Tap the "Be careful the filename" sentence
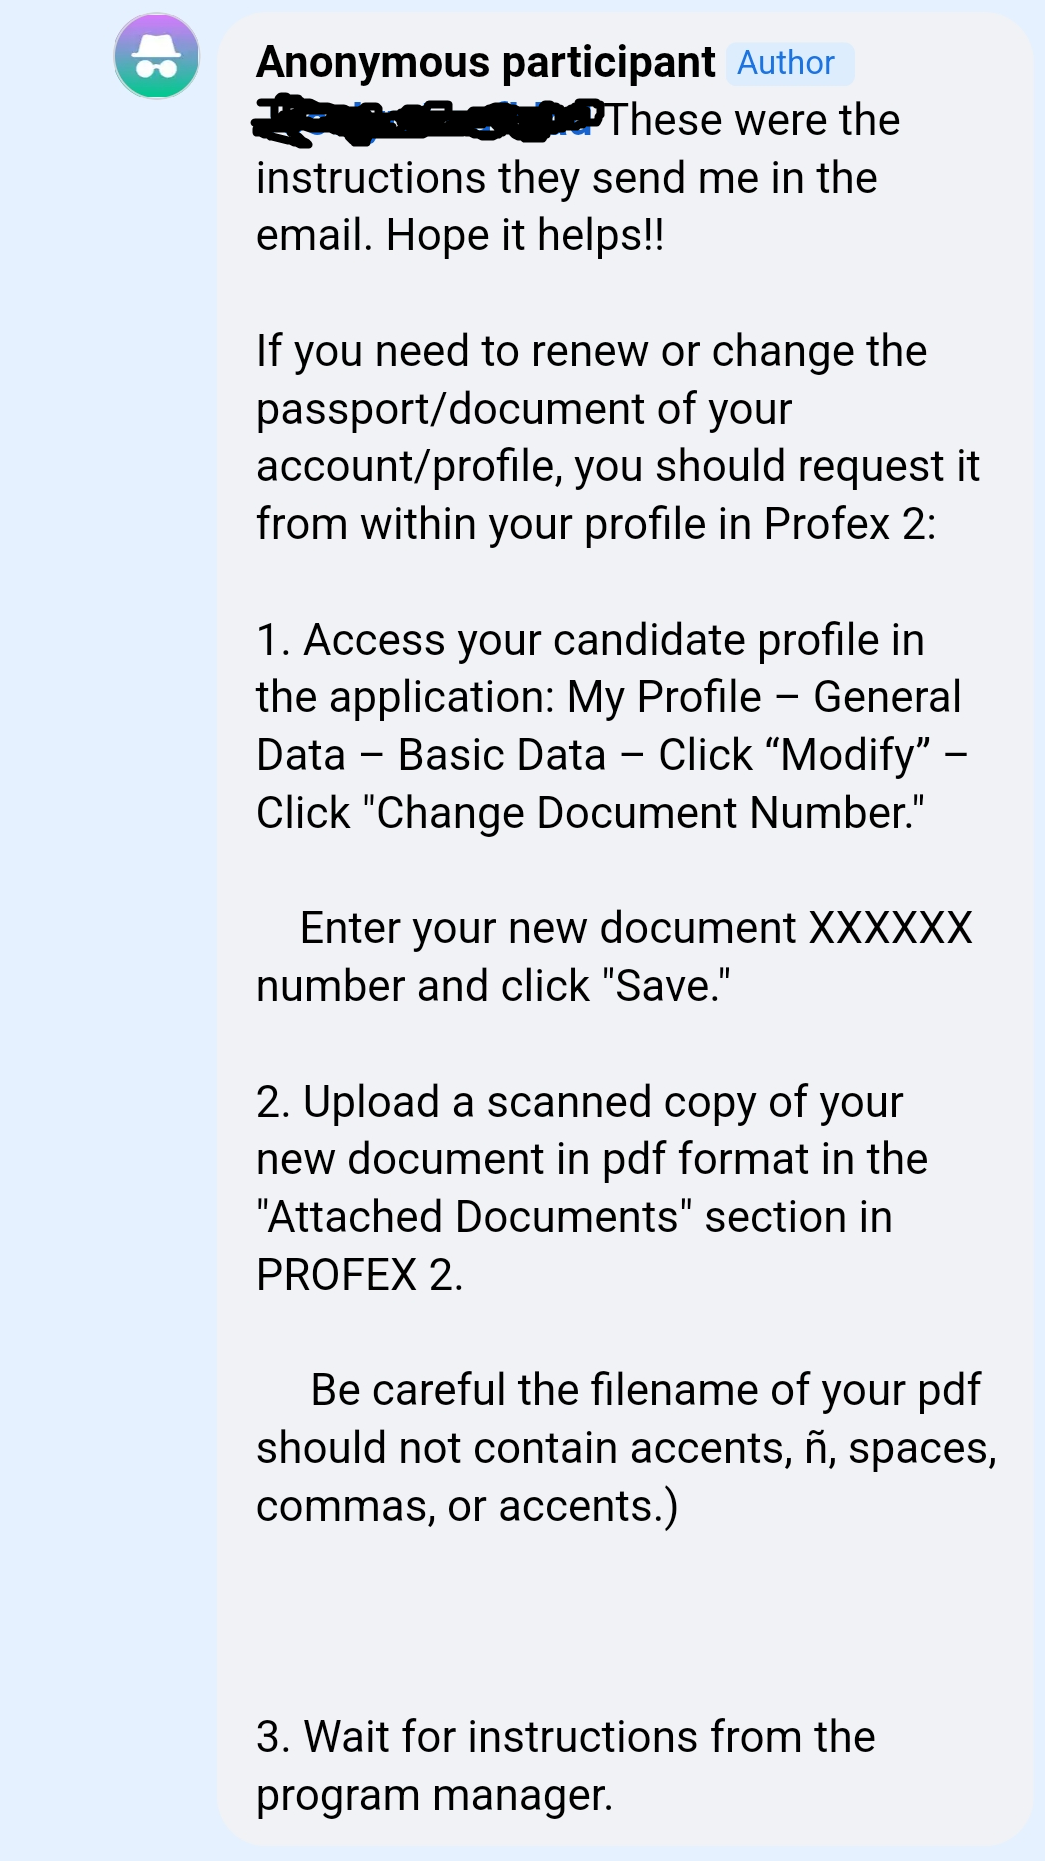The image size is (1045, 1861). (x=645, y=1390)
